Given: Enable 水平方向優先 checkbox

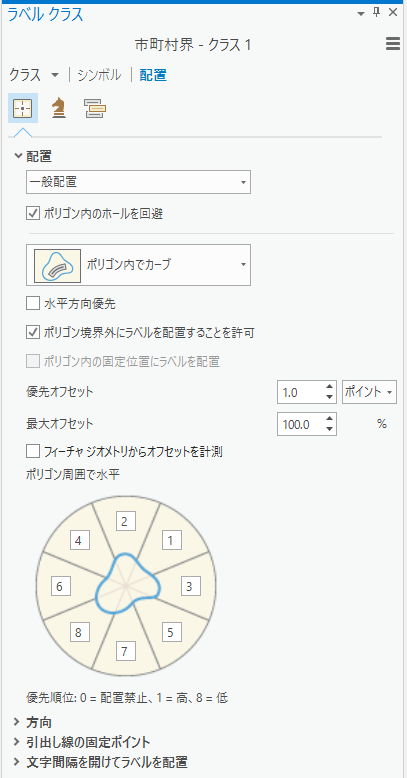Looking at the screenshot, I should [x=33, y=303].
